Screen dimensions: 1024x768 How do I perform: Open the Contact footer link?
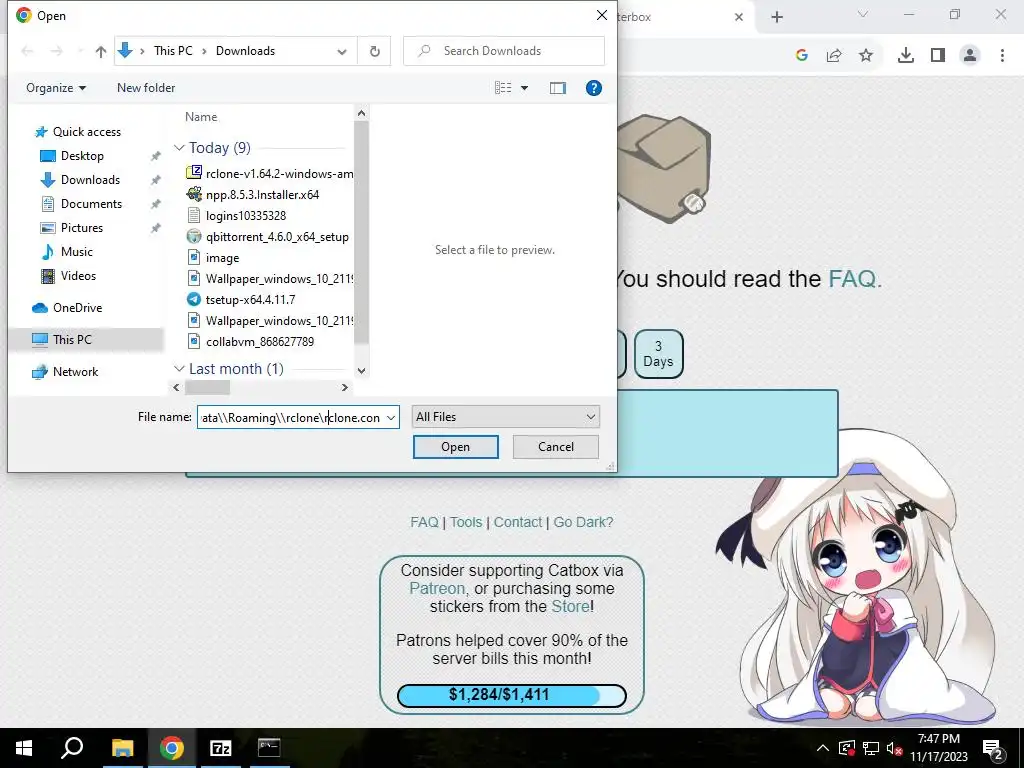coord(517,522)
